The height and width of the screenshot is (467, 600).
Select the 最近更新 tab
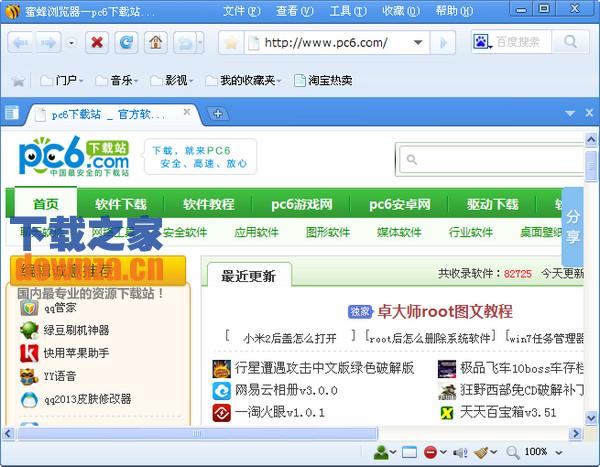249,275
